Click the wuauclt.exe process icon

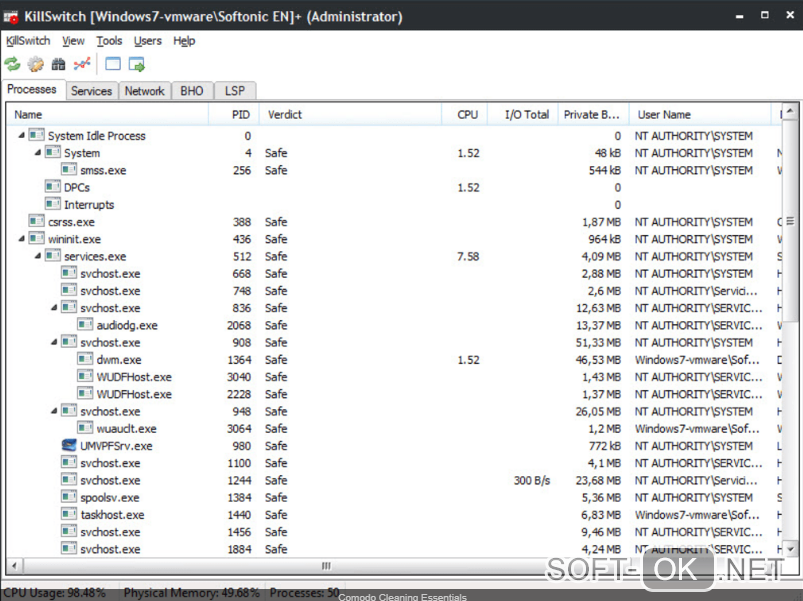click(85, 428)
